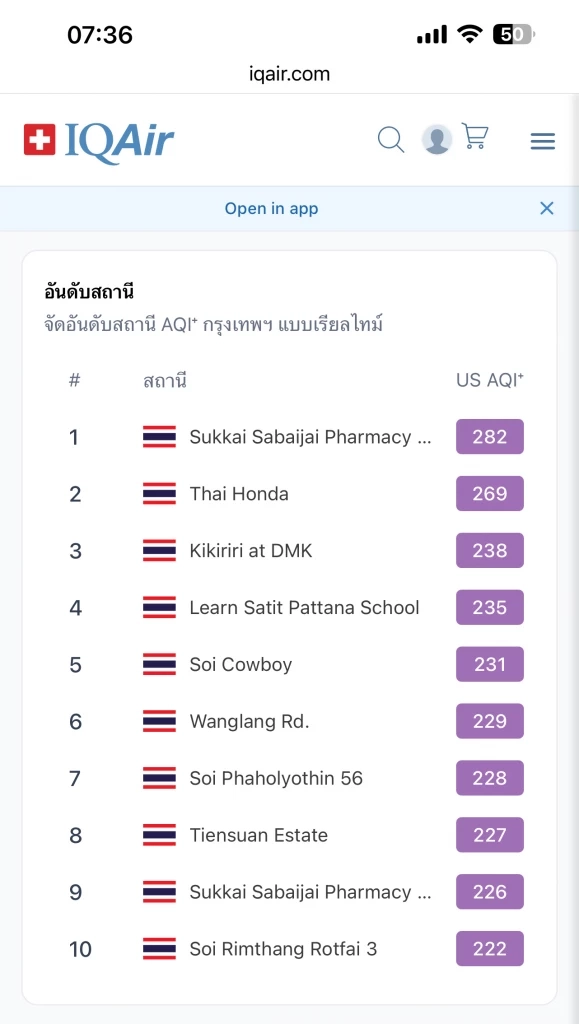Open search using the magnifier icon
The width and height of the screenshot is (579, 1024).
(390, 140)
